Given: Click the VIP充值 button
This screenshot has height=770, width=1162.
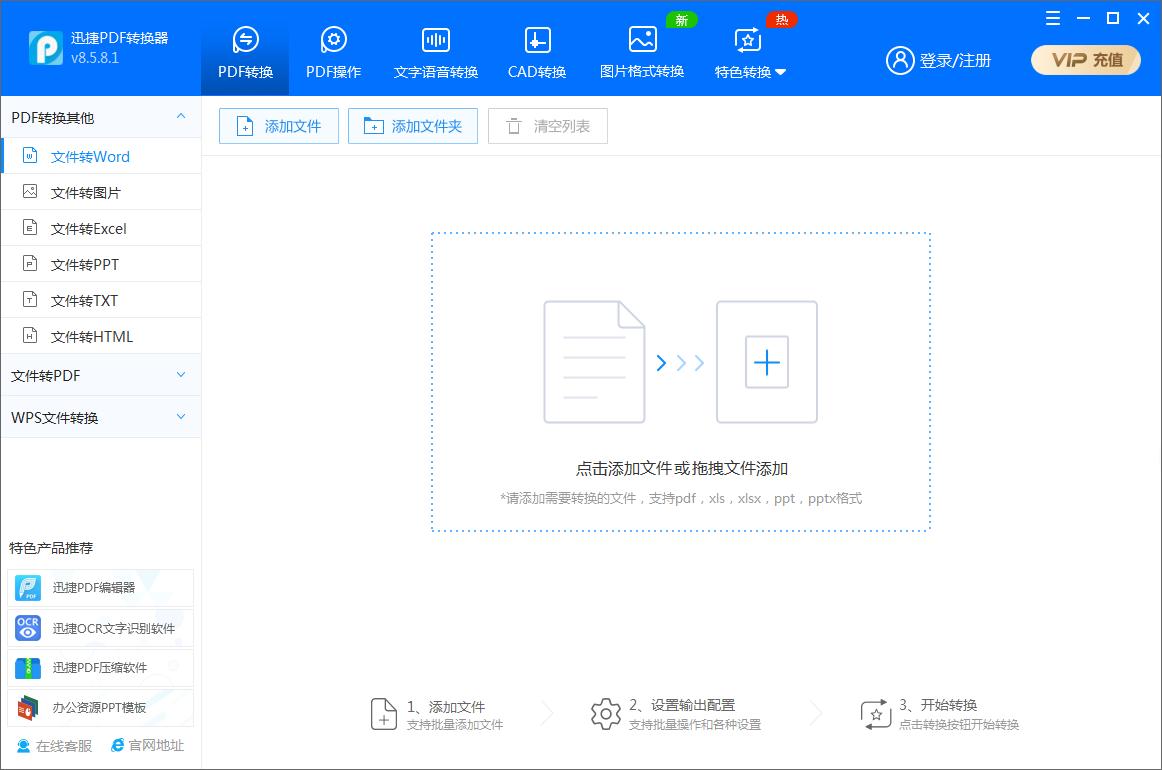Looking at the screenshot, I should pos(1085,60).
